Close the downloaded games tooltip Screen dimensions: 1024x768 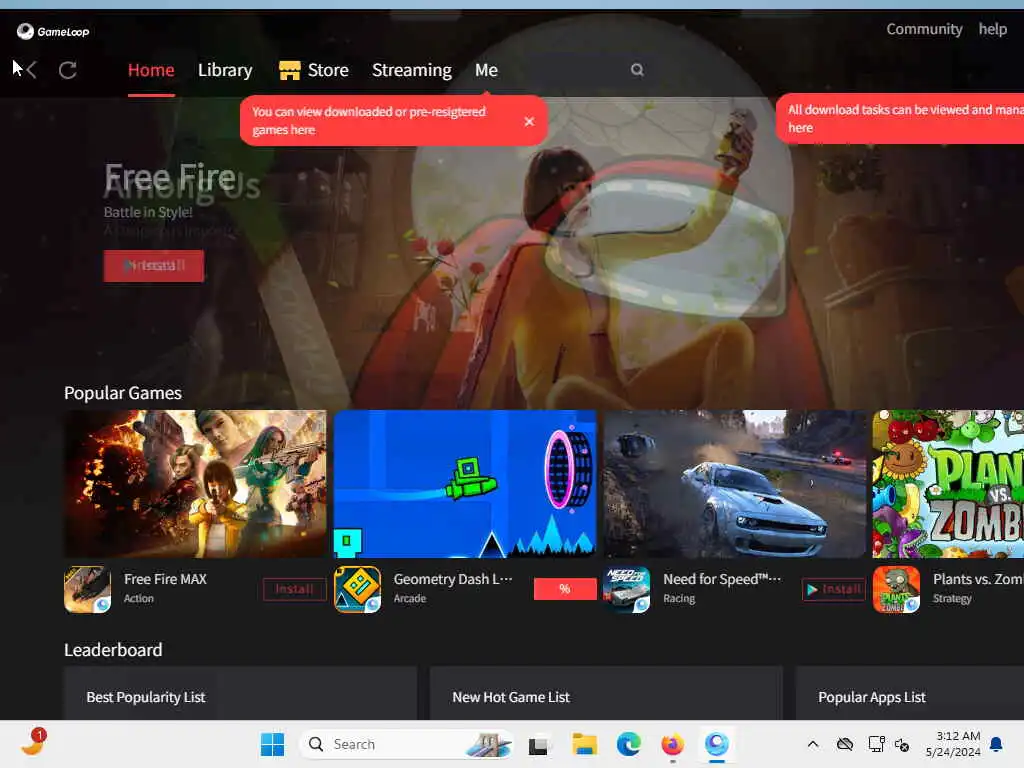(x=529, y=121)
